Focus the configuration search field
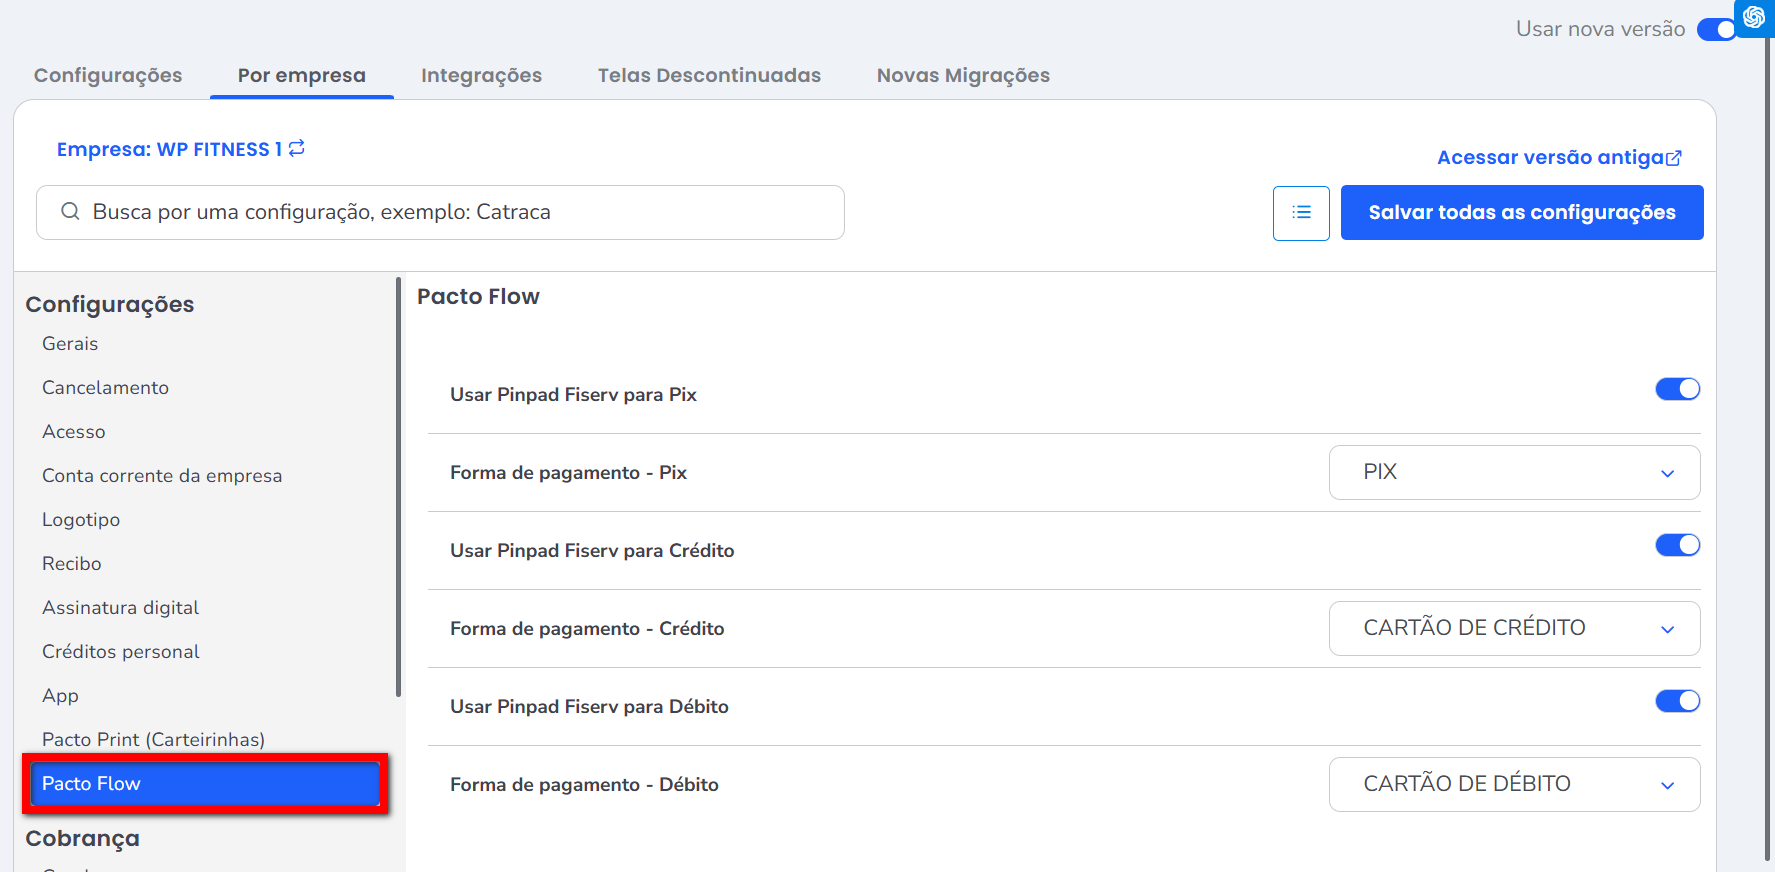 click(x=460, y=212)
